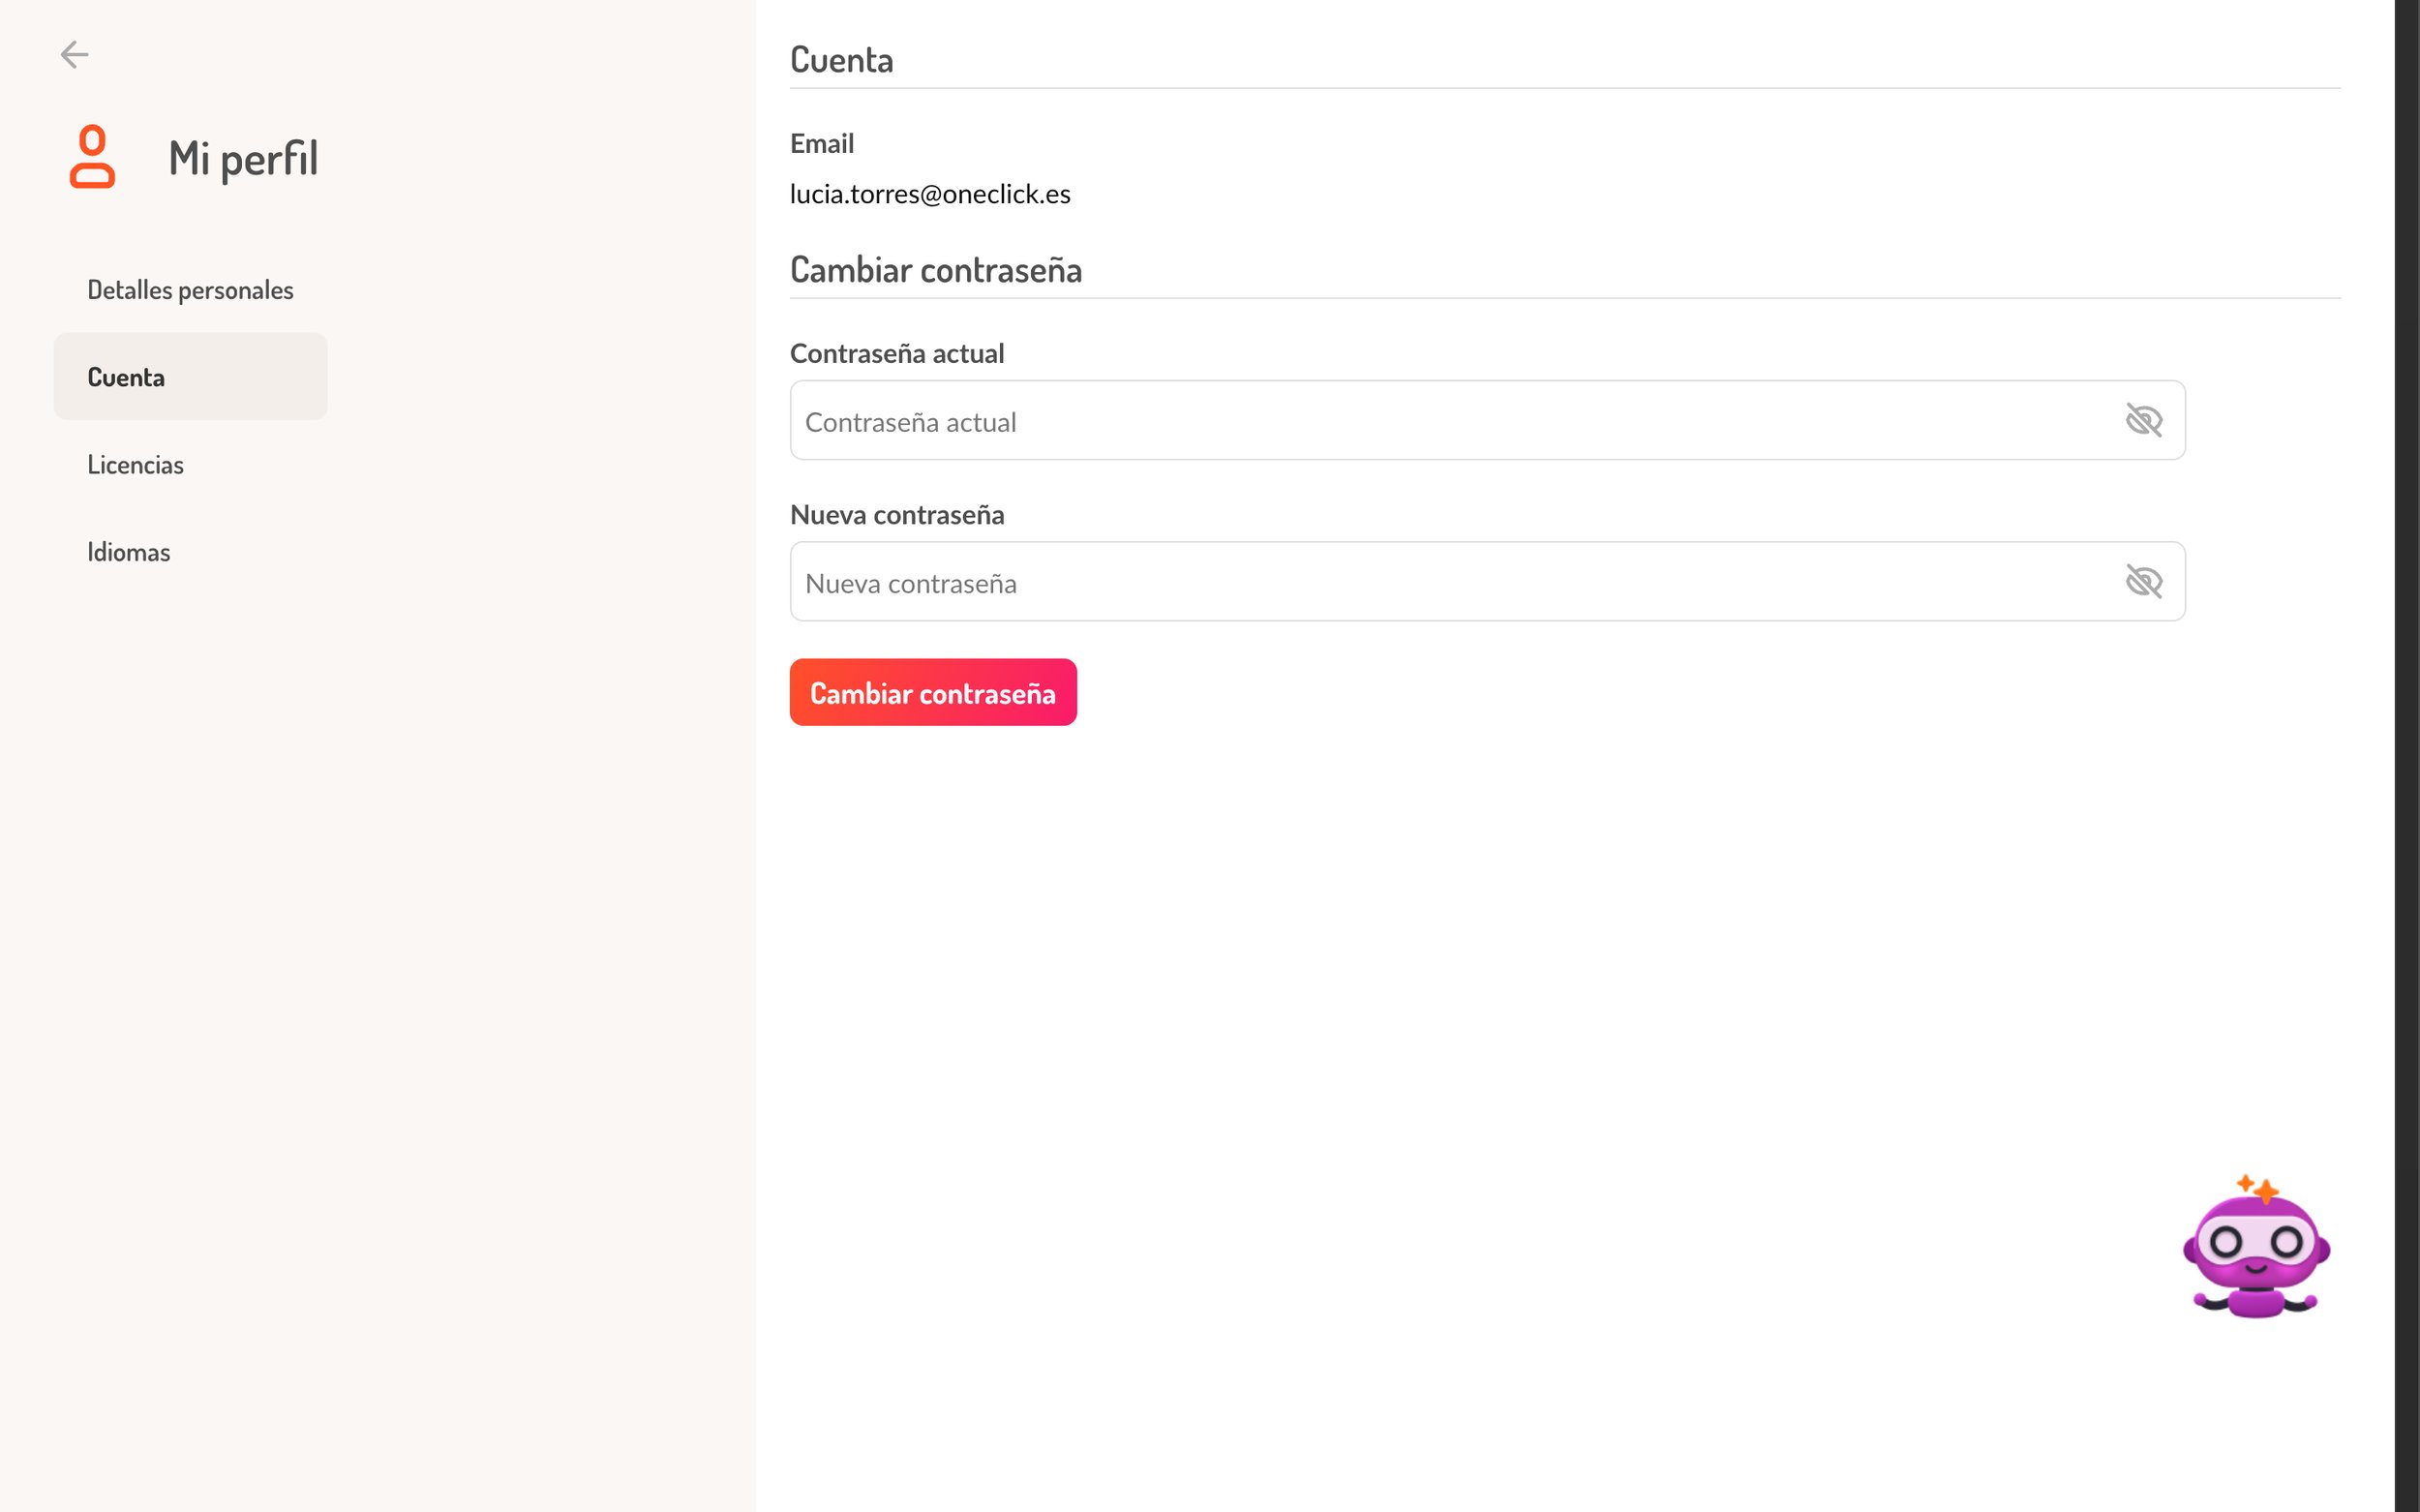The image size is (2420, 1512).
Task: Click the Mi perfil title
Action: 243,158
